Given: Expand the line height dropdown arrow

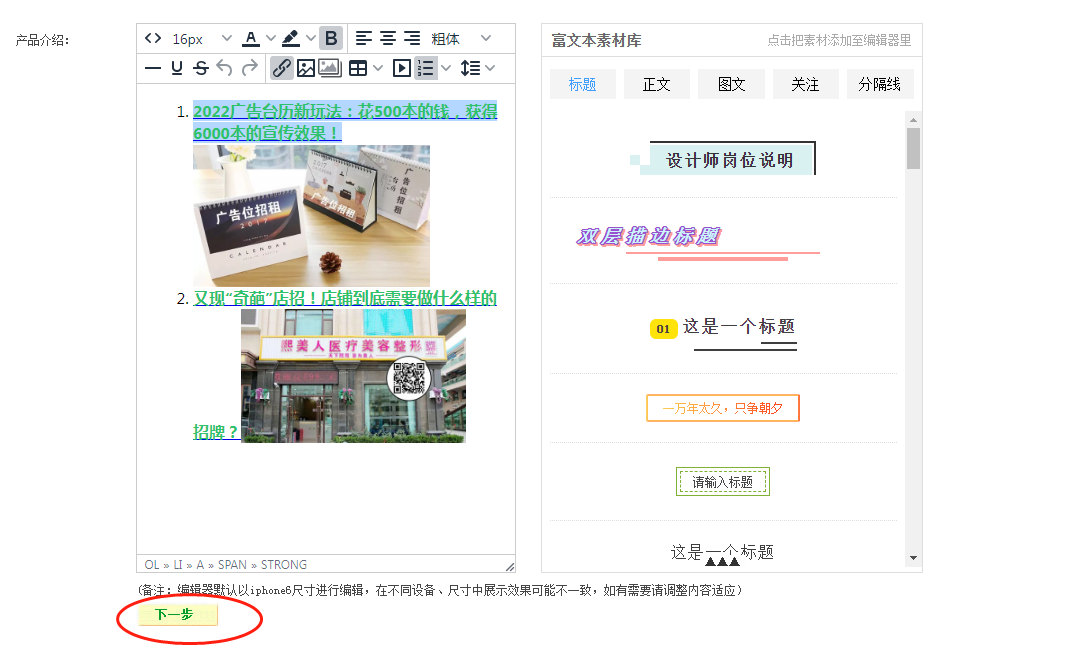Looking at the screenshot, I should point(490,68).
